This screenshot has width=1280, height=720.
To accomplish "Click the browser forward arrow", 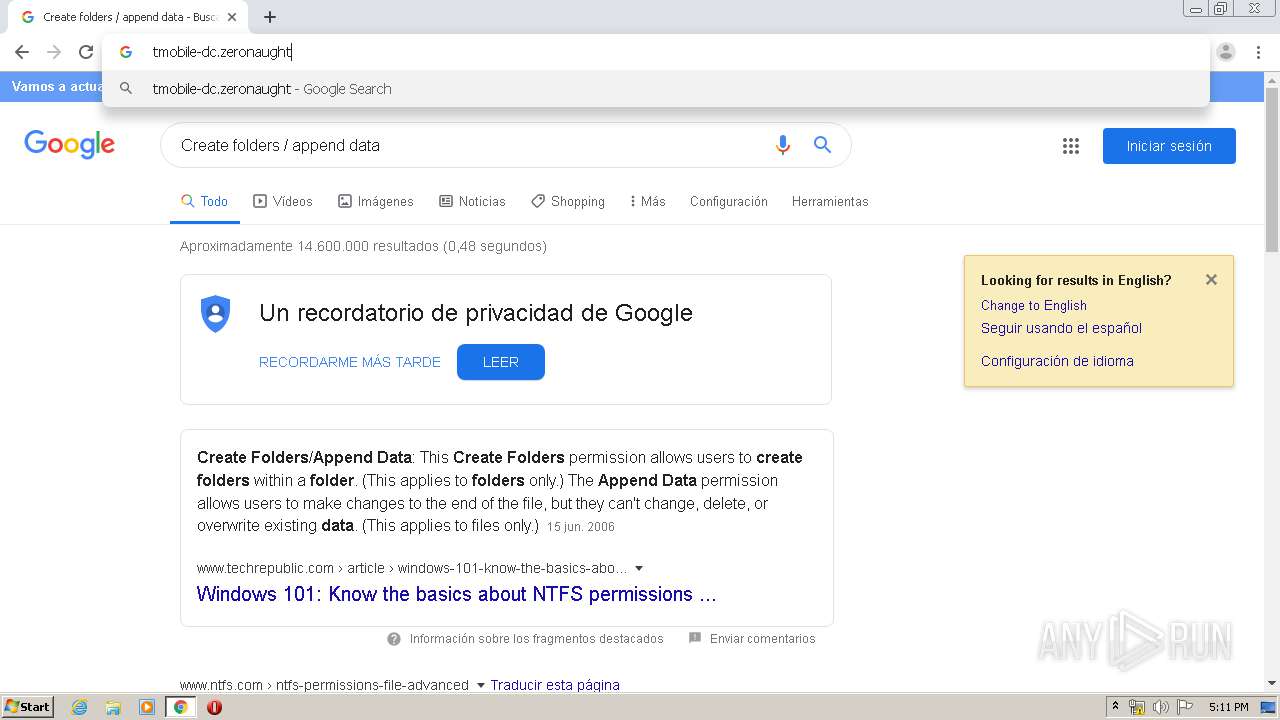I will (x=54, y=52).
